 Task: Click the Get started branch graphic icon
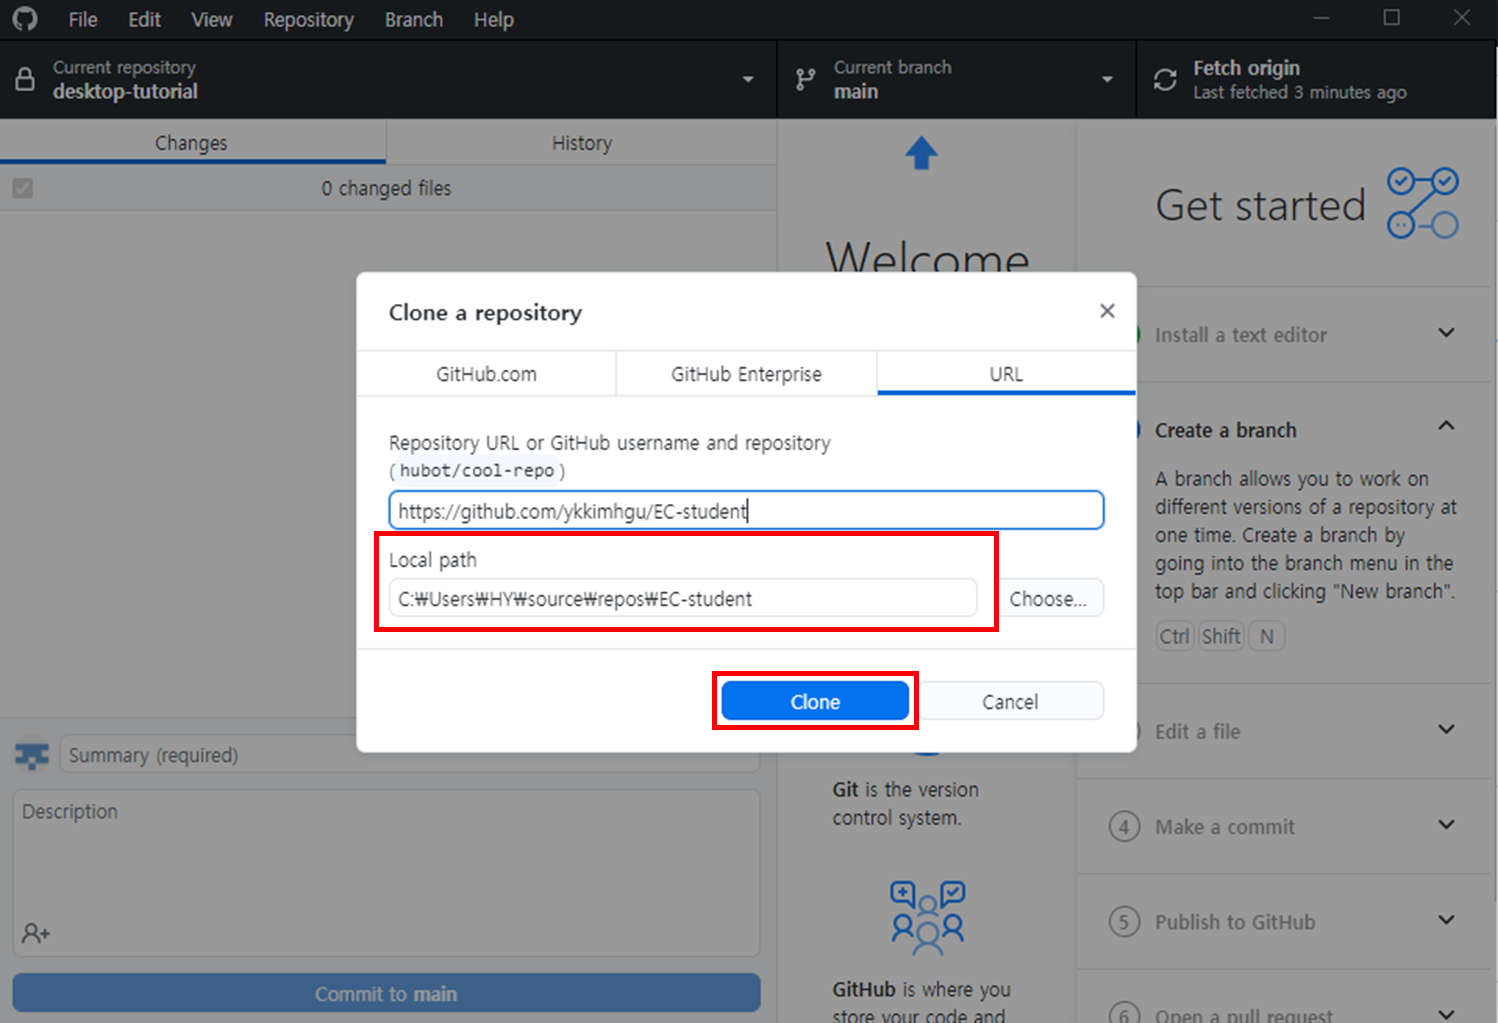(x=1422, y=203)
